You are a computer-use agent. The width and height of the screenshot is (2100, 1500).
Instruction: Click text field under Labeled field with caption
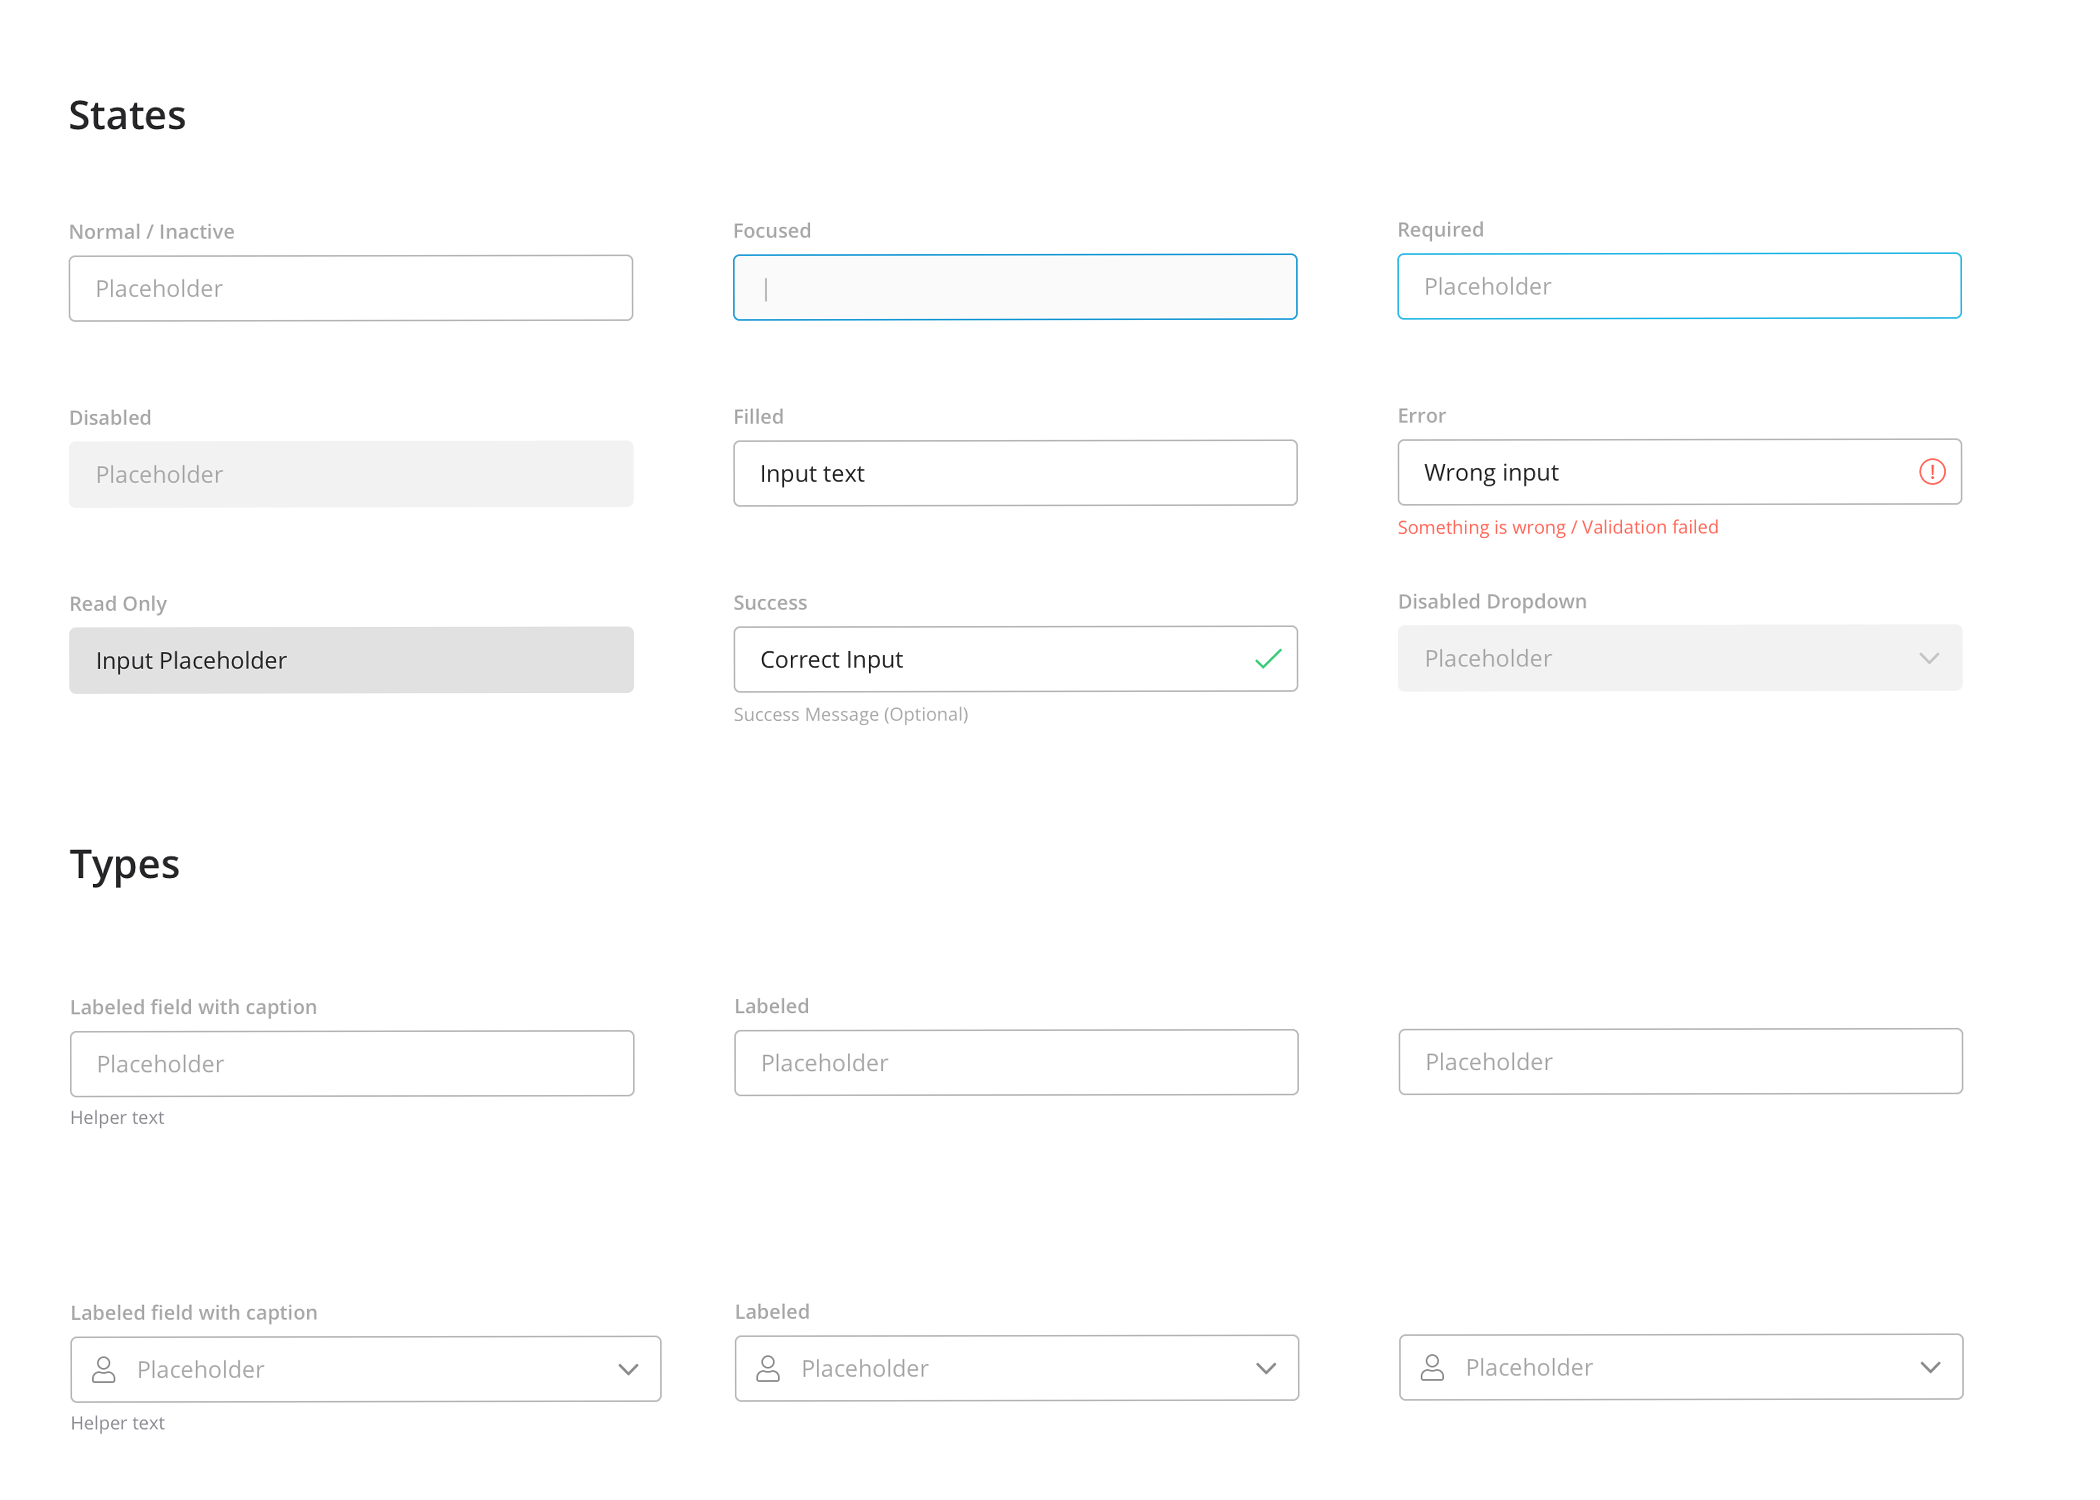coord(352,1064)
